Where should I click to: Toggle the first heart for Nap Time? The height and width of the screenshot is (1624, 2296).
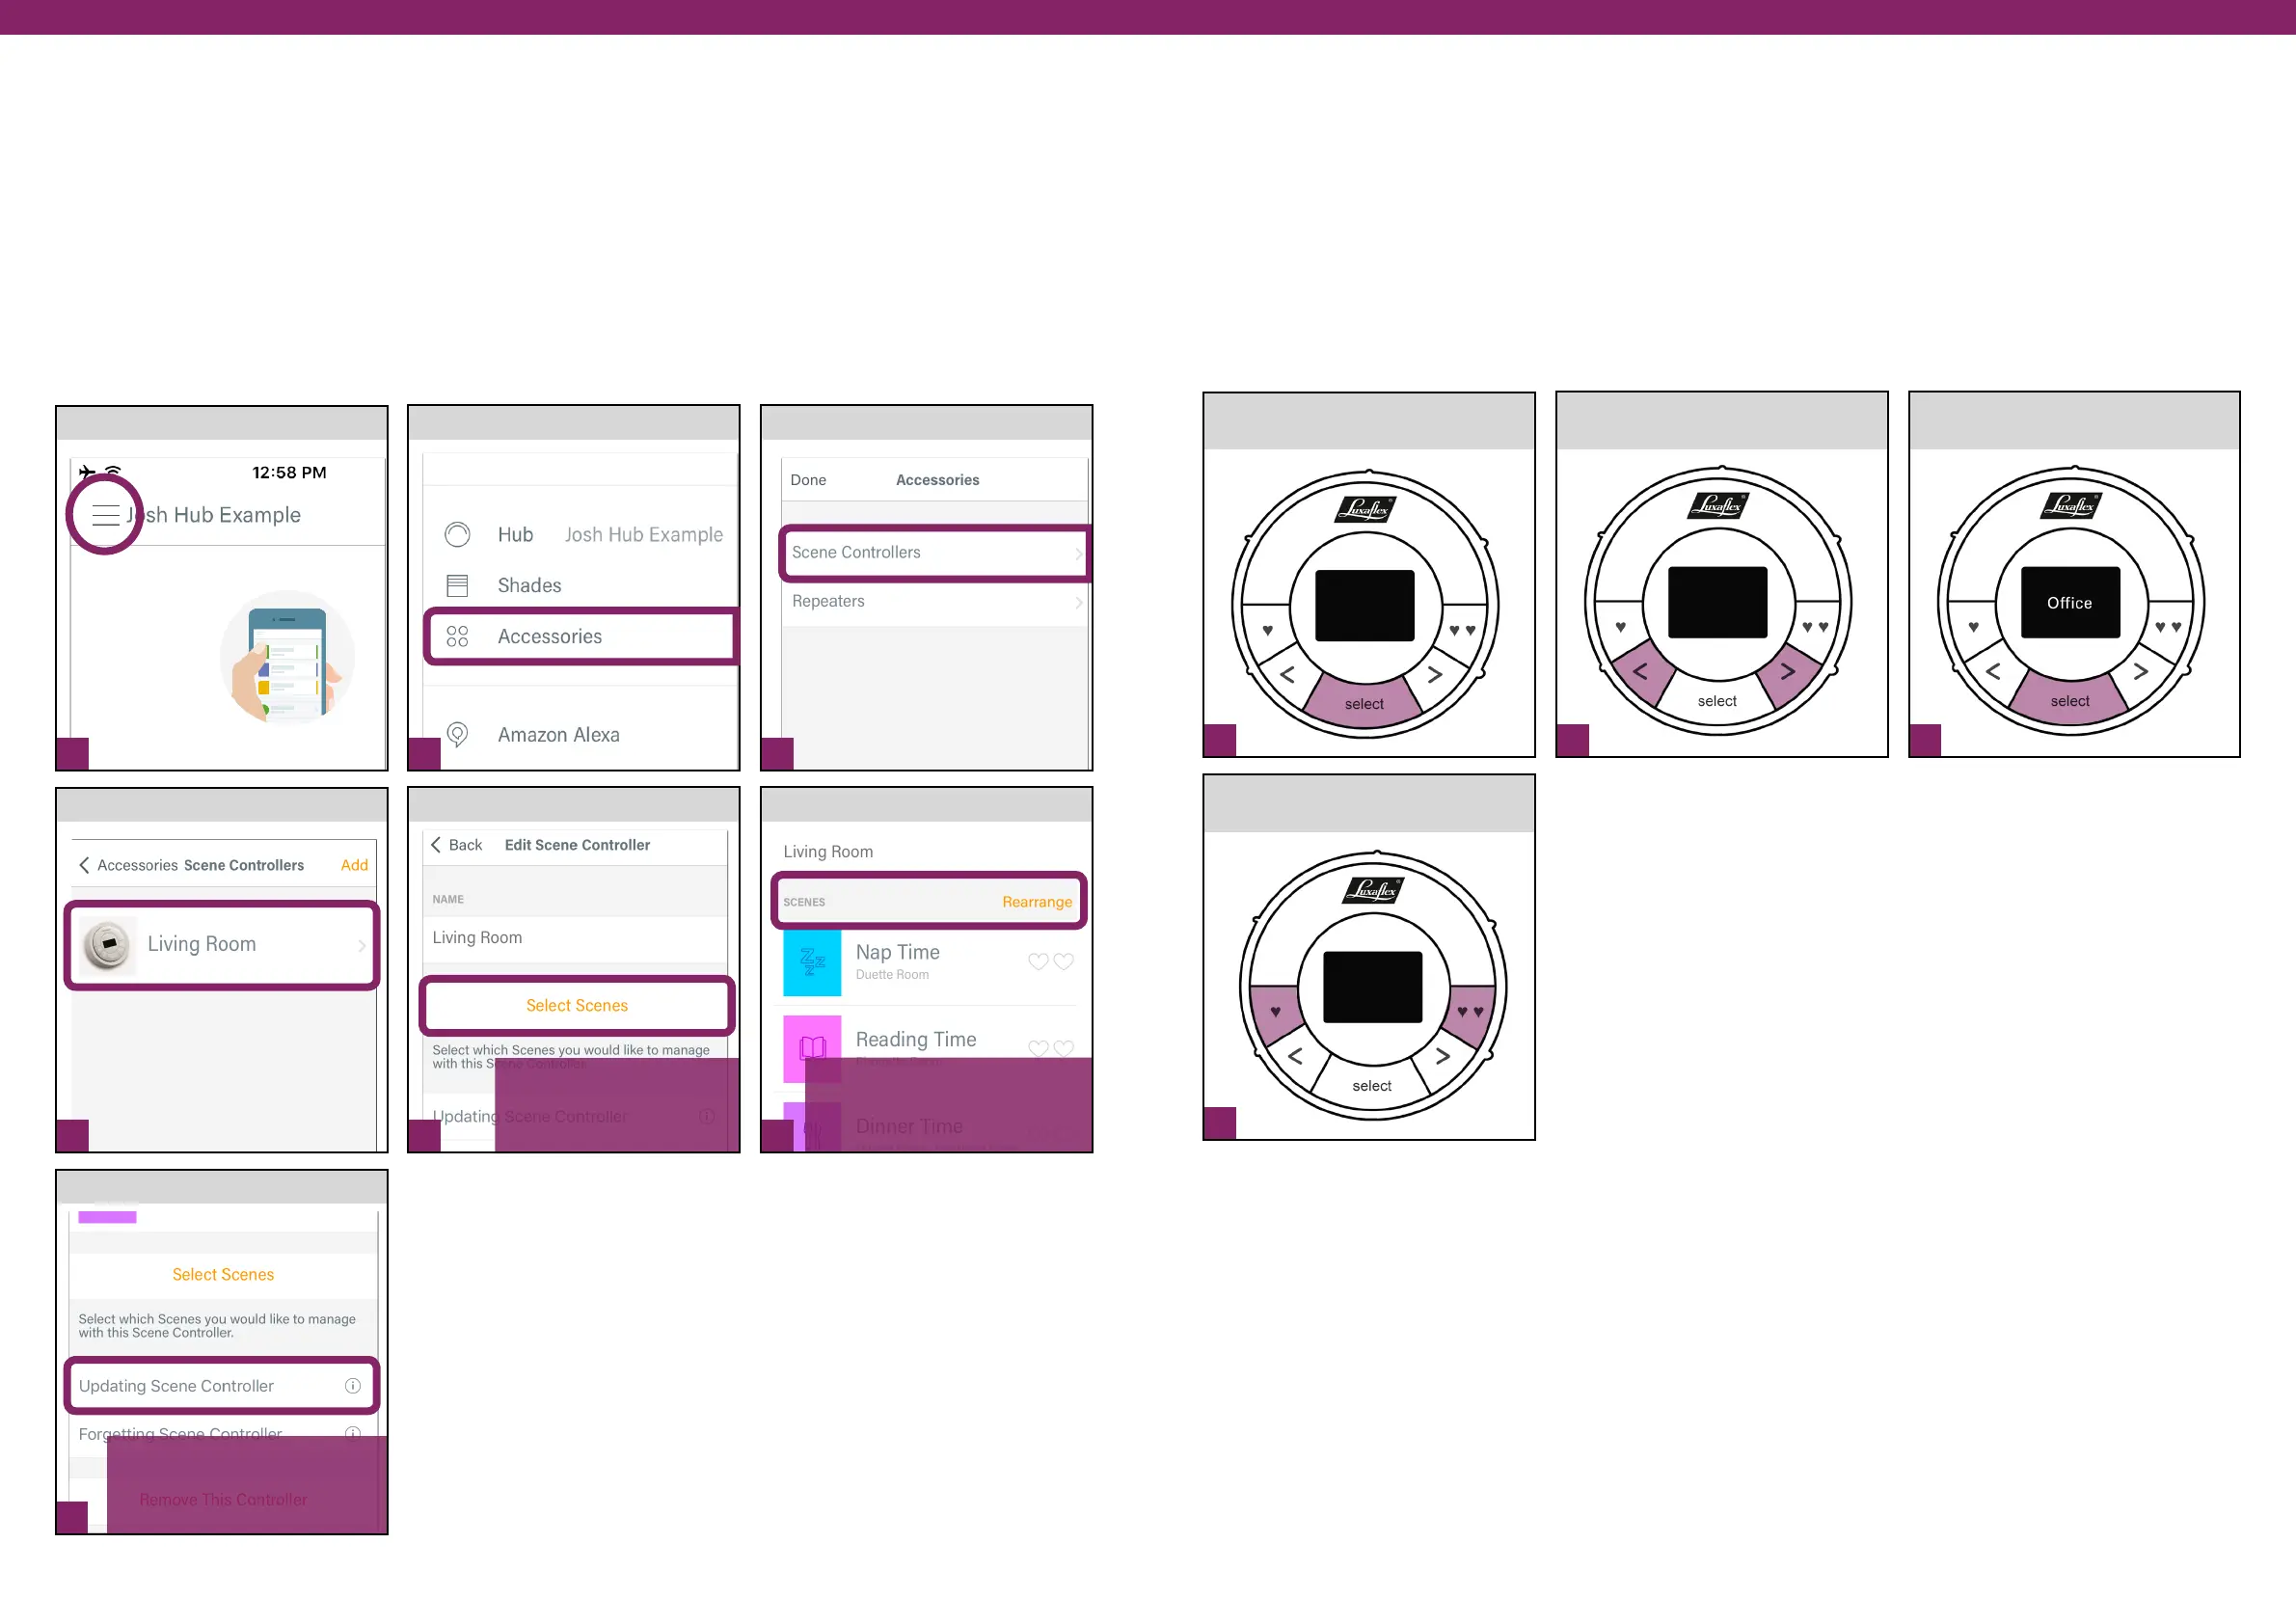1038,961
